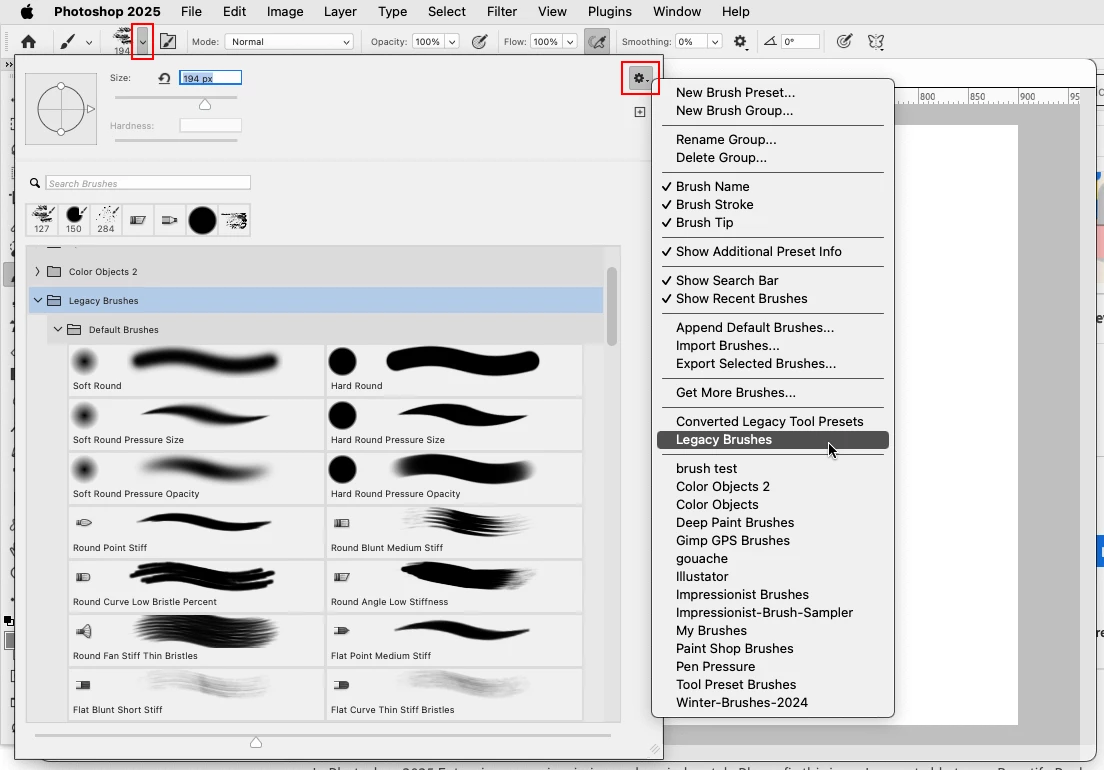Open the Plugins menu in menu bar
Image resolution: width=1104 pixels, height=770 pixels.
coord(610,11)
